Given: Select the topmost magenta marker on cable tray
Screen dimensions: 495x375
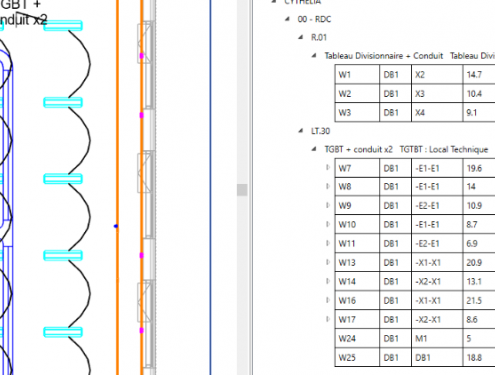Looking at the screenshot, I should coord(141,56).
